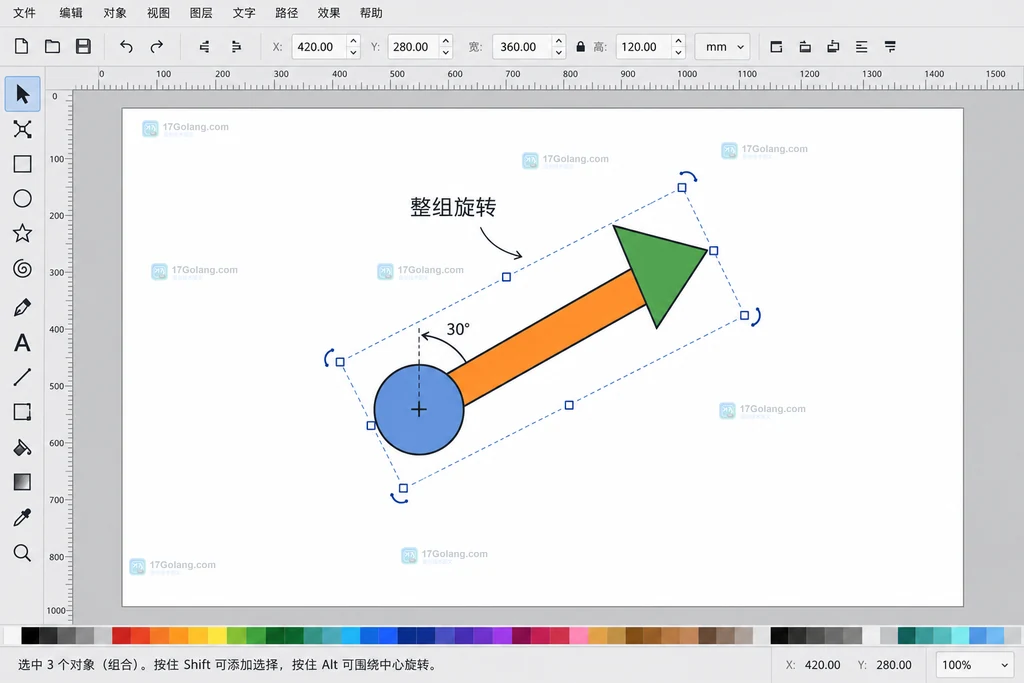Pick the eyedropper color picker tool
This screenshot has height=683, width=1024.
click(22, 518)
